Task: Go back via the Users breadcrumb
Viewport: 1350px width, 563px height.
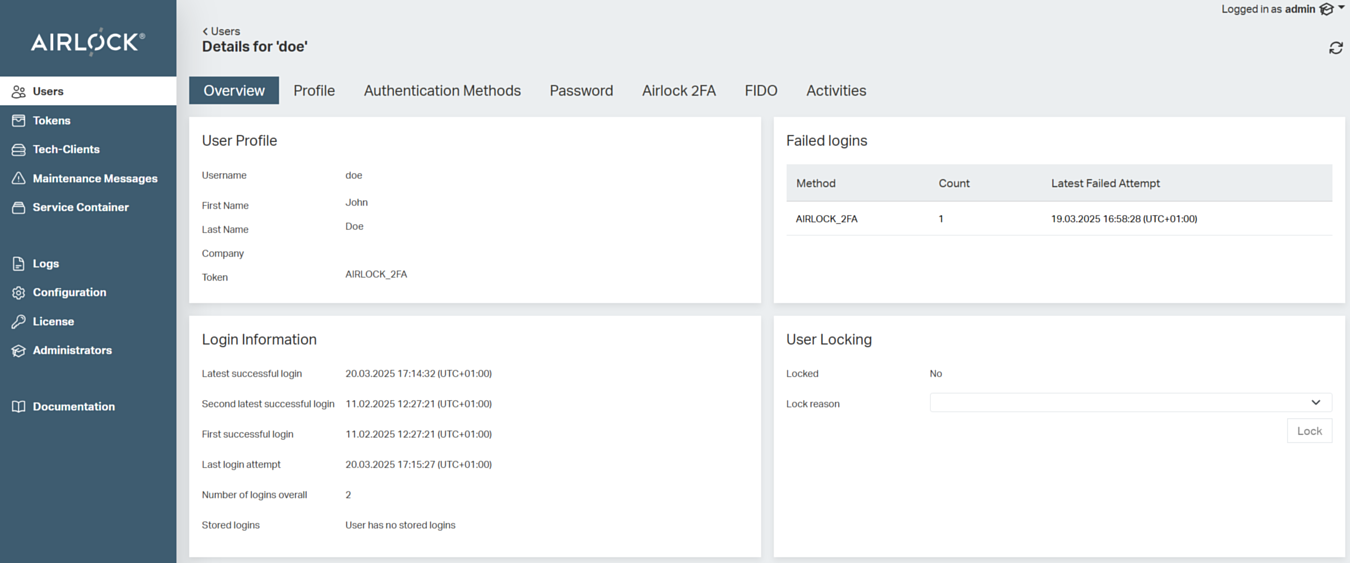Action: pyautogui.click(x=221, y=31)
